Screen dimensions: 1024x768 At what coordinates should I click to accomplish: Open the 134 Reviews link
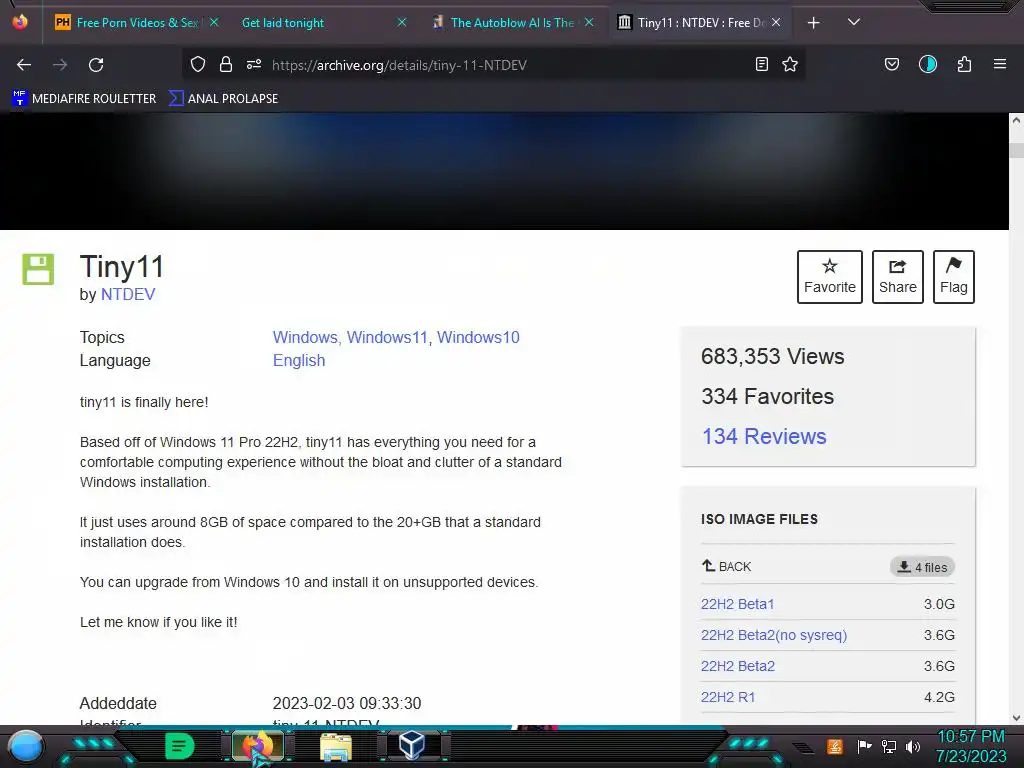point(764,436)
